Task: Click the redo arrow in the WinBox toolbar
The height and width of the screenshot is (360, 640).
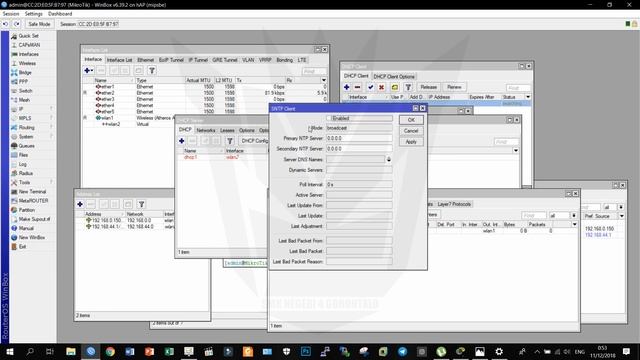Action: (16, 24)
